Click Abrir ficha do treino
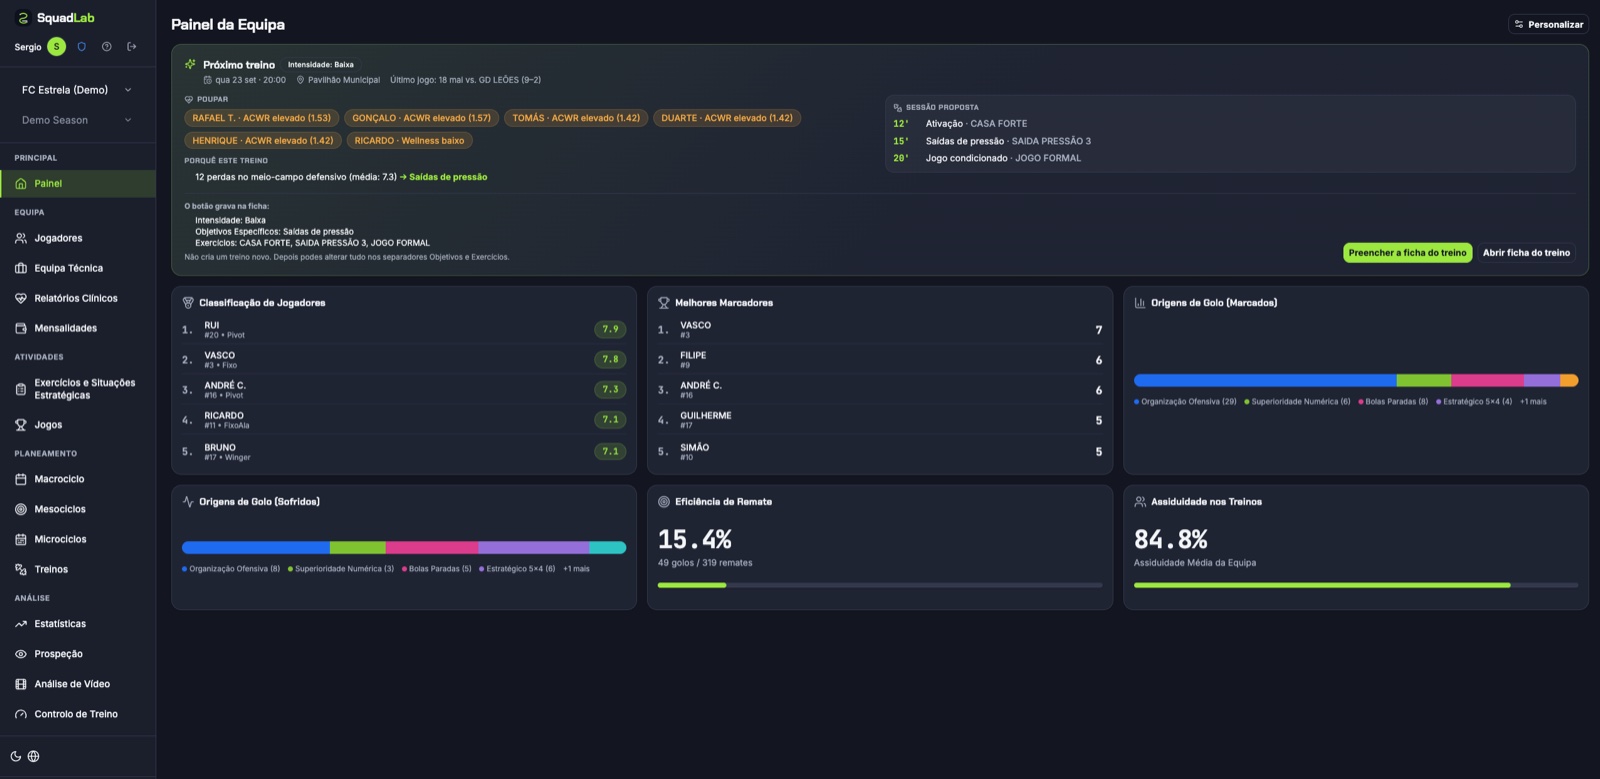Screen dimensions: 1600x779 (x=1526, y=253)
